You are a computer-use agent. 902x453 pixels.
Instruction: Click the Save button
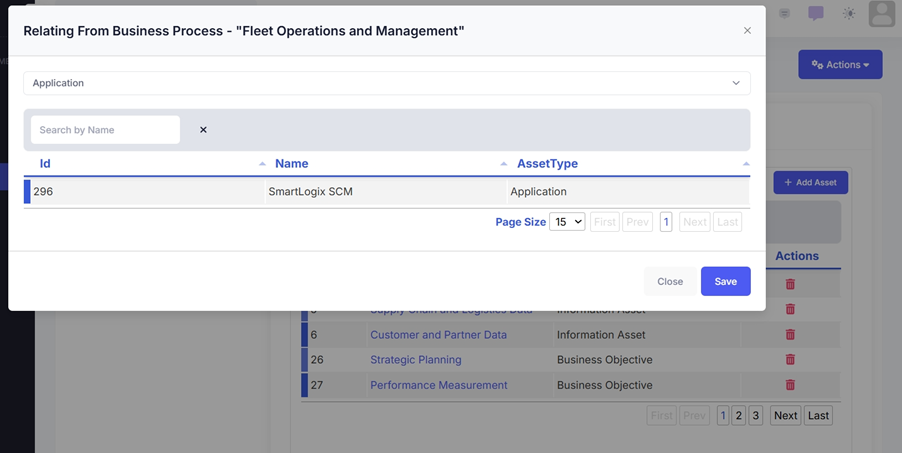pyautogui.click(x=725, y=281)
